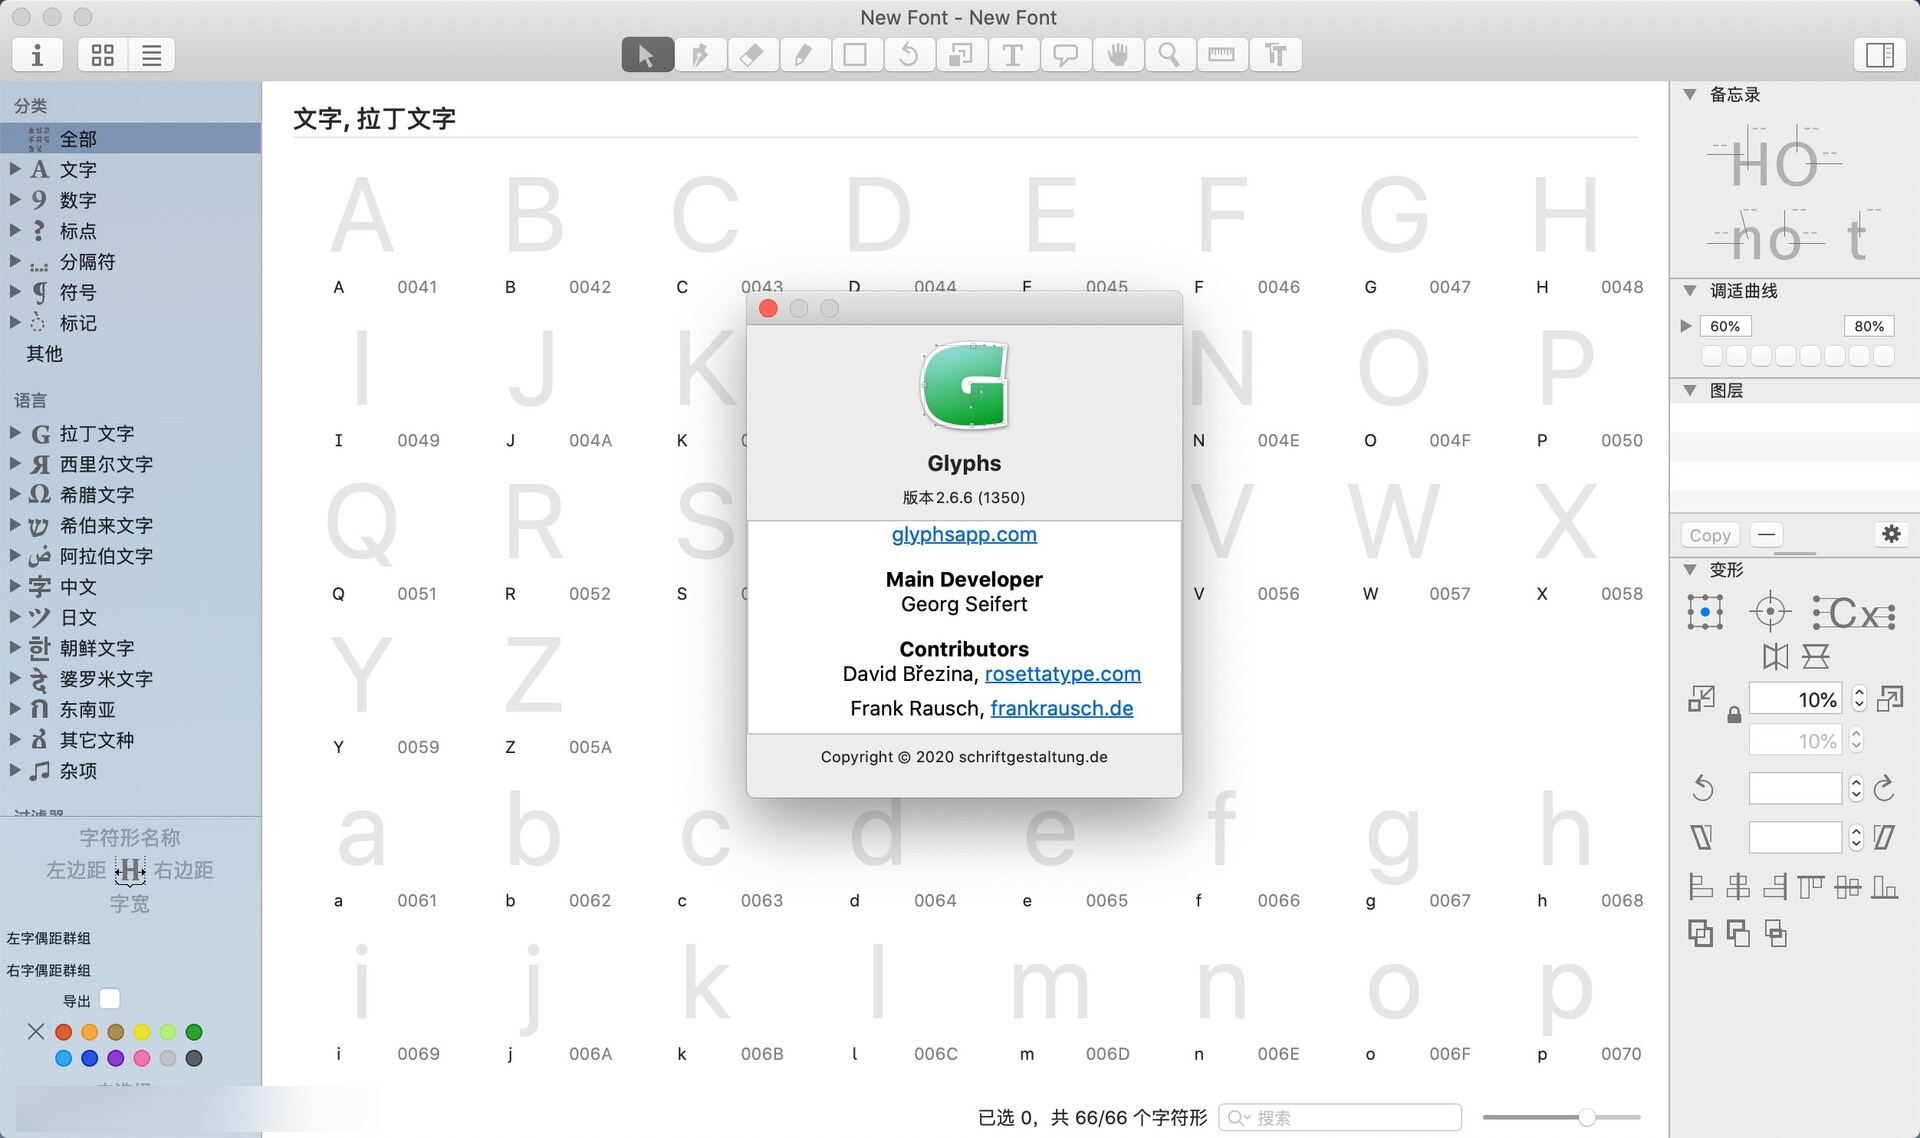Expand the 数字 category
The width and height of the screenshot is (1920, 1138).
click(15, 200)
